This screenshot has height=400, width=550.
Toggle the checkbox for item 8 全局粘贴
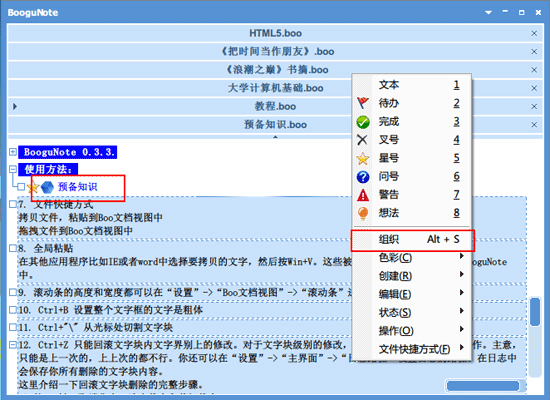13,248
